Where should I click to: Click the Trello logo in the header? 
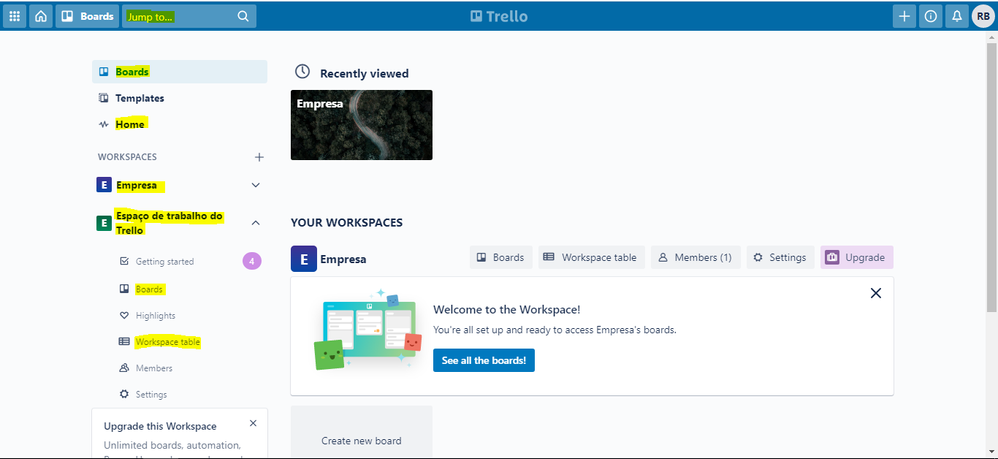pyautogui.click(x=499, y=17)
